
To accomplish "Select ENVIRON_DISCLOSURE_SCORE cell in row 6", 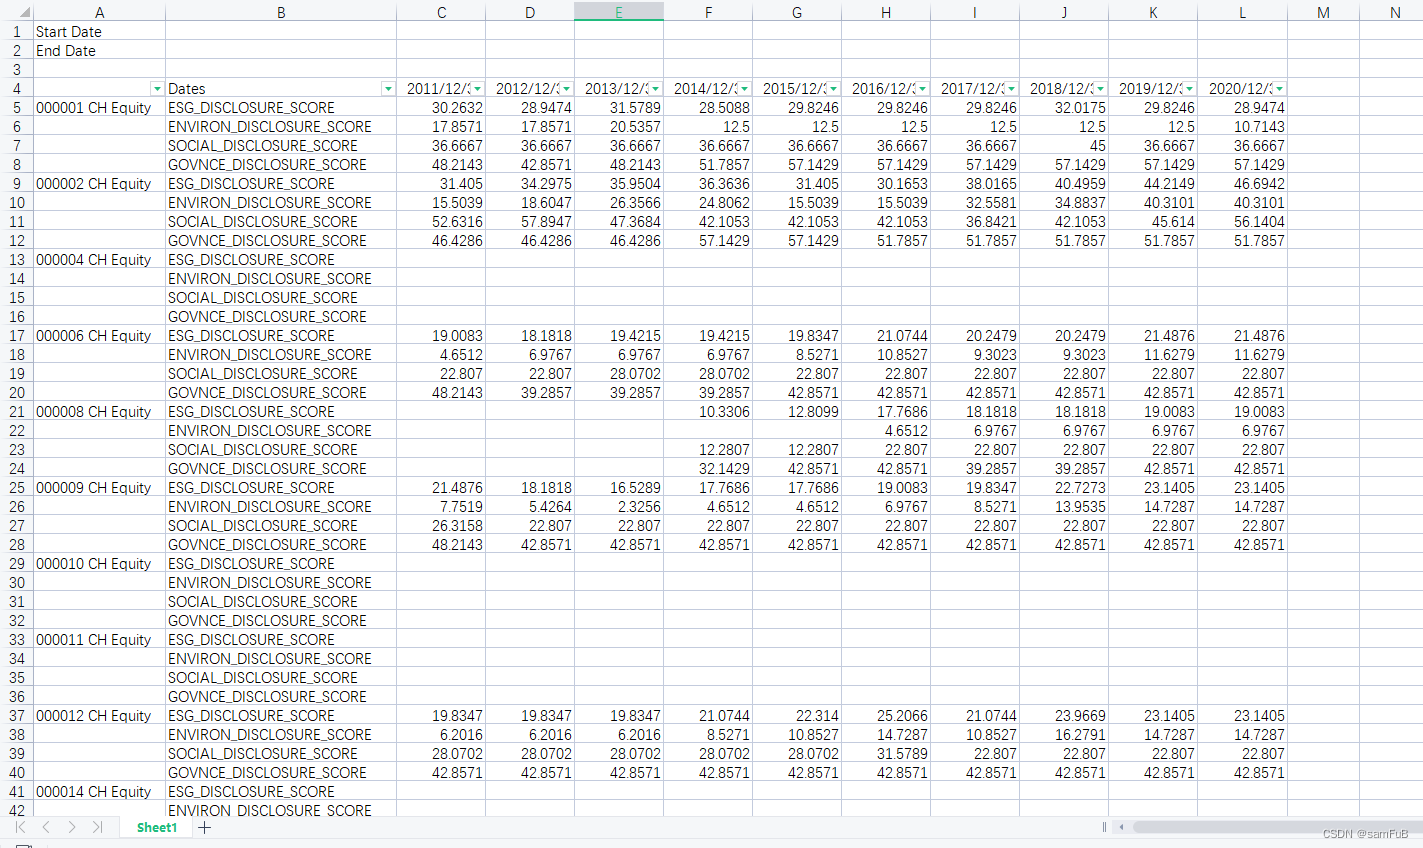I will [281, 127].
